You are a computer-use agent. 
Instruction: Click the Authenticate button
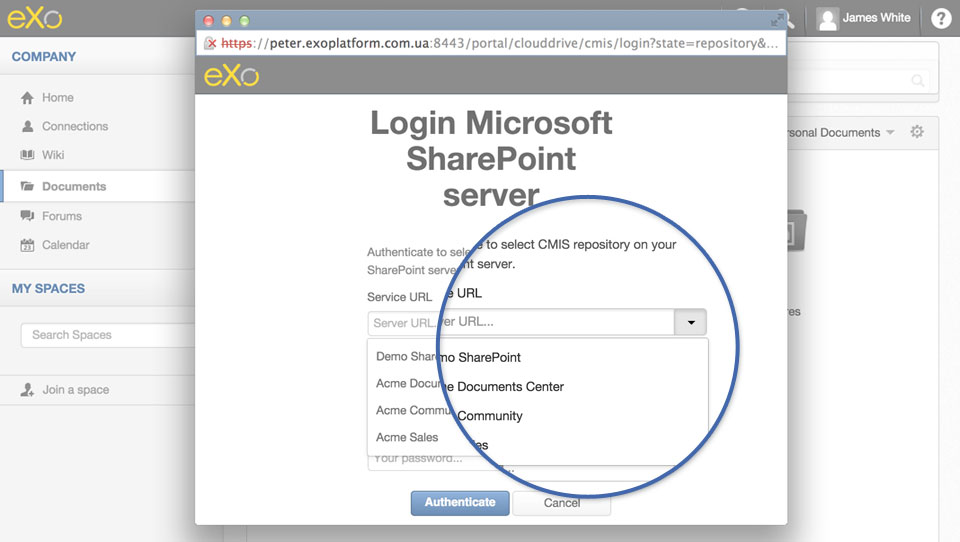460,503
